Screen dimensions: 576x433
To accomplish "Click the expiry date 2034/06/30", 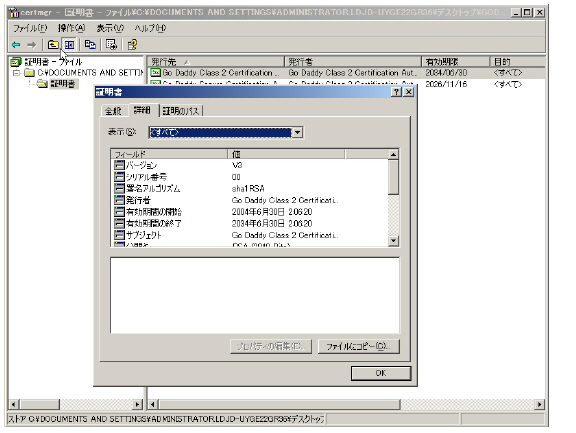I will (446, 73).
